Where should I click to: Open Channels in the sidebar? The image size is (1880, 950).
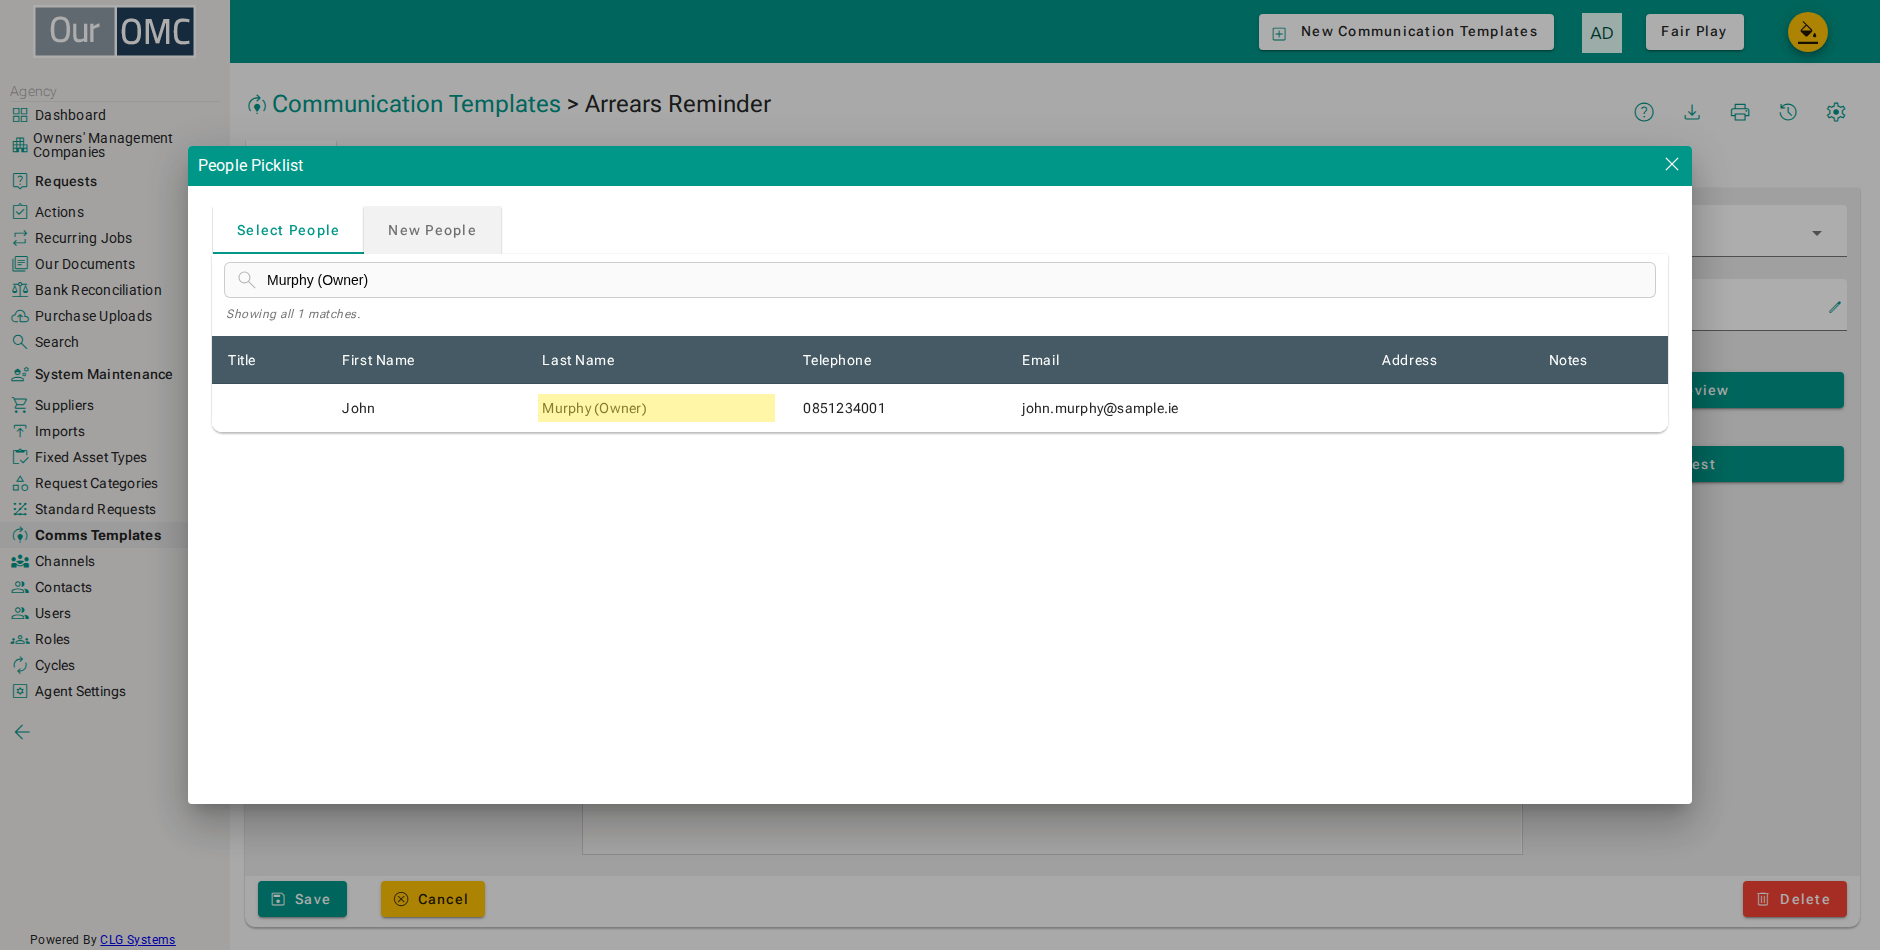pyautogui.click(x=65, y=561)
